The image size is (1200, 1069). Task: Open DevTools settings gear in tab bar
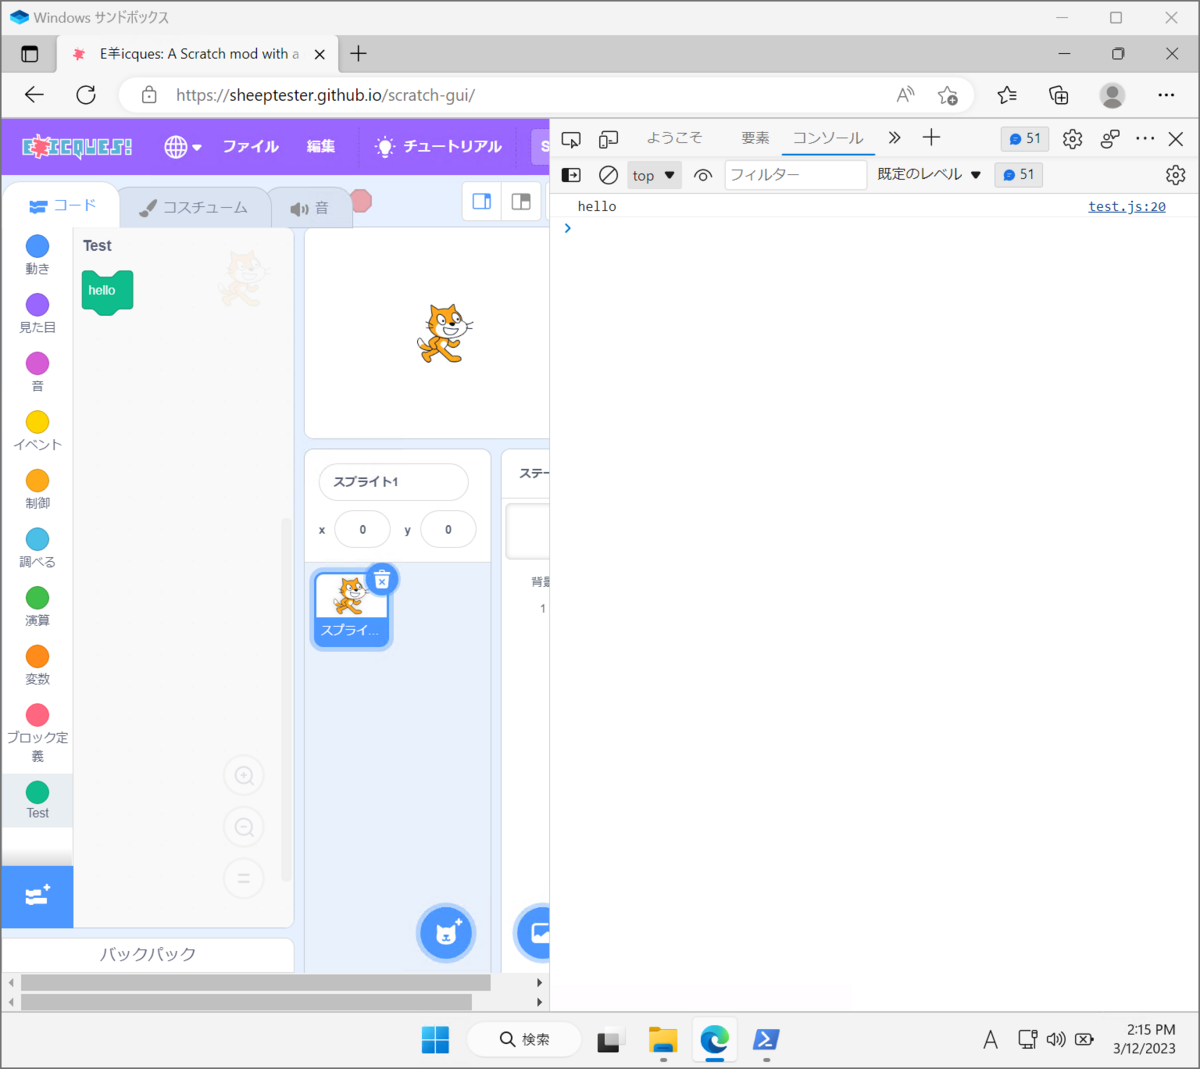1072,139
